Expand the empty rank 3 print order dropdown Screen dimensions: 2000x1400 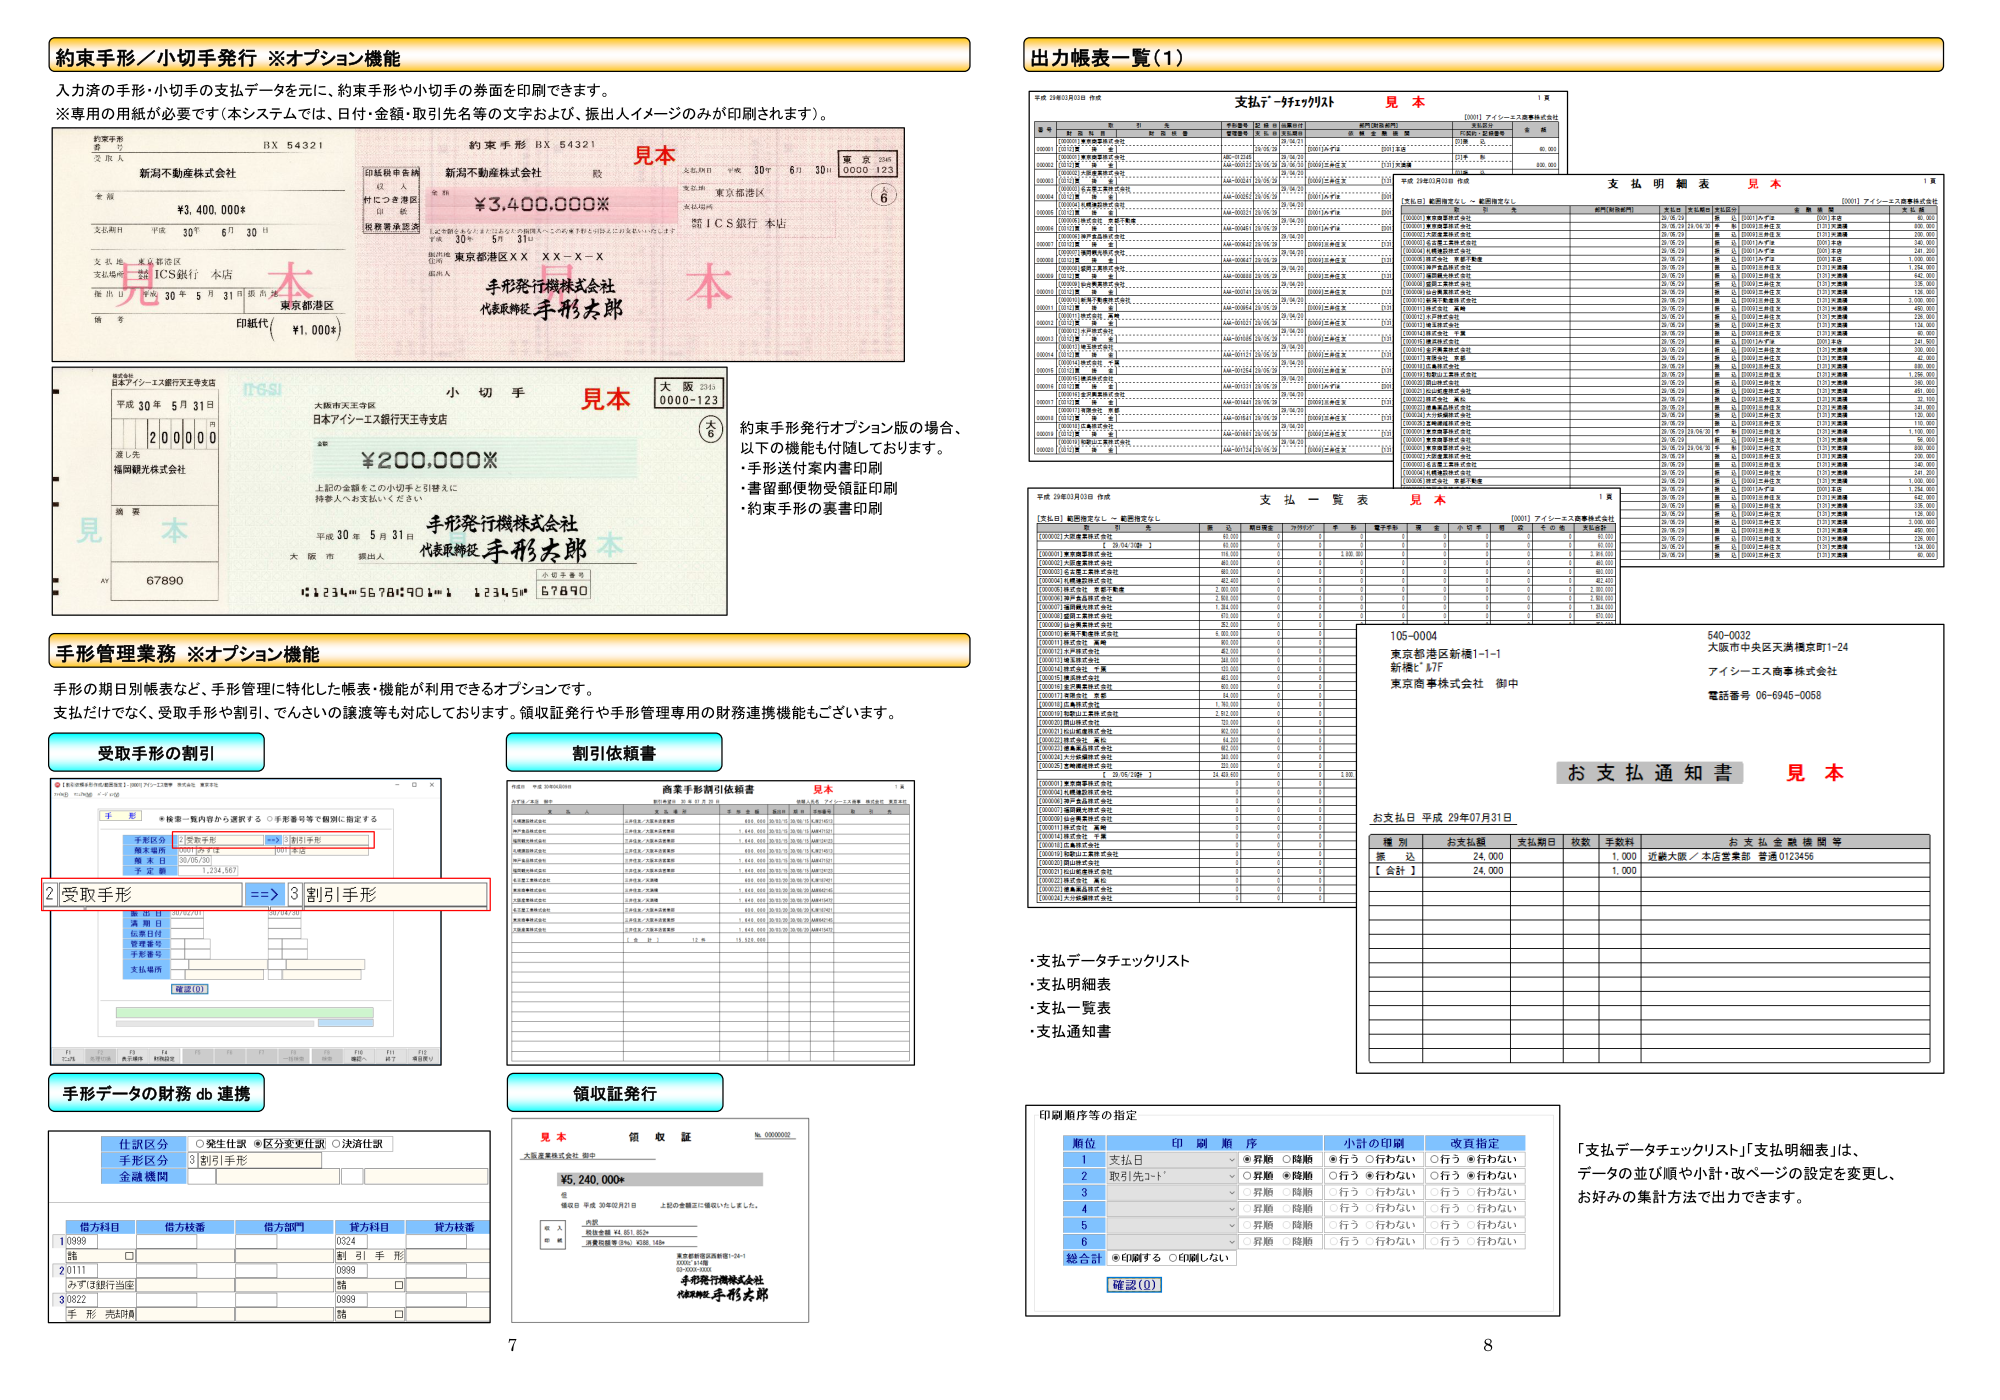point(1172,1192)
